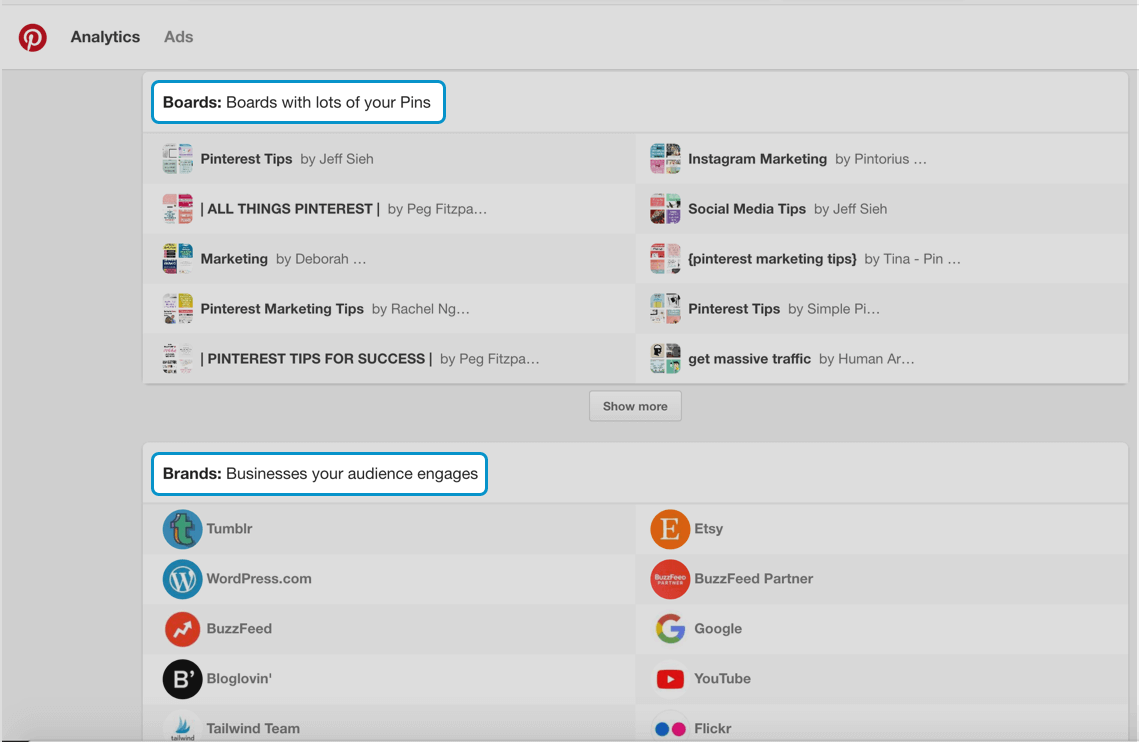Click the YouTube brand icon
Screen dimensions: 1139x742
[x=670, y=679]
